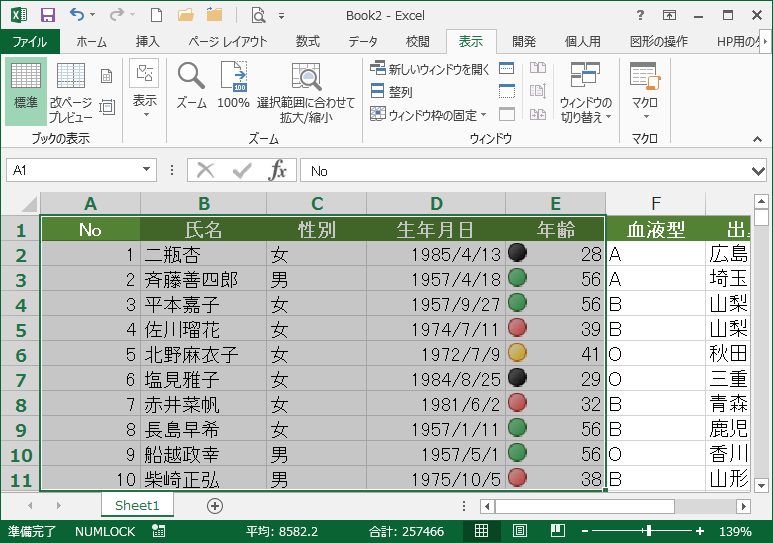Image resolution: width=773 pixels, height=543 pixels.
Task: Click the split window icon
Action: [x=507, y=68]
